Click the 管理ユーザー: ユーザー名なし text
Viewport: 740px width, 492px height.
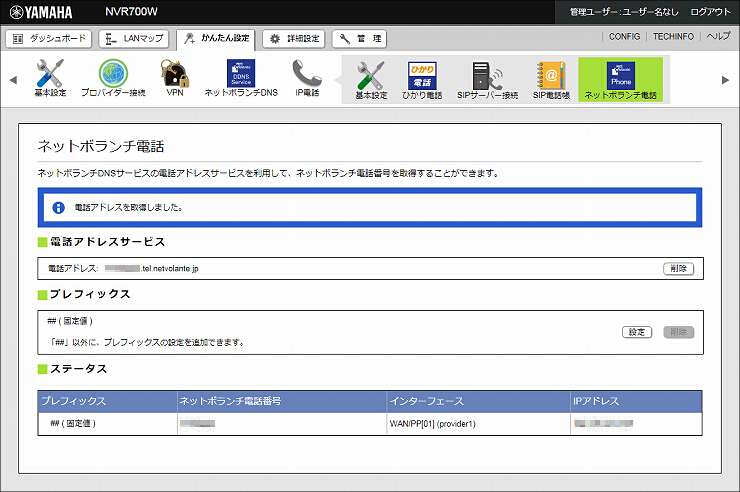click(624, 12)
